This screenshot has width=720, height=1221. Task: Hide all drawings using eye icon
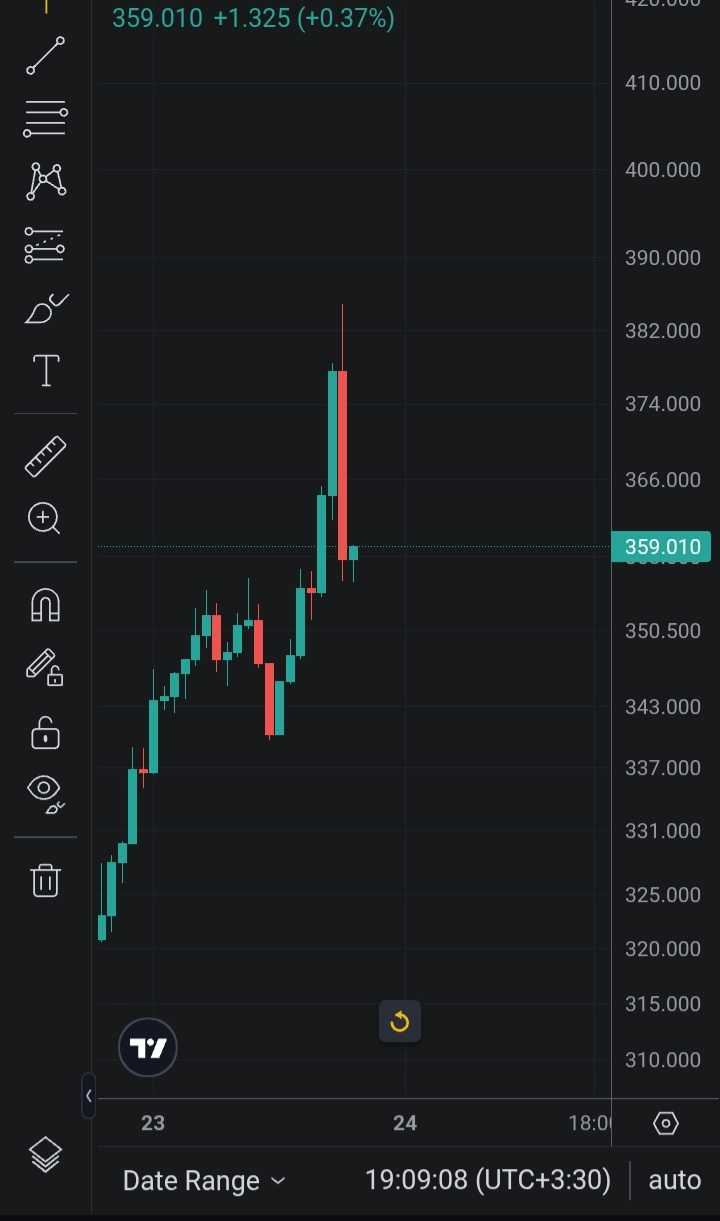(45, 793)
